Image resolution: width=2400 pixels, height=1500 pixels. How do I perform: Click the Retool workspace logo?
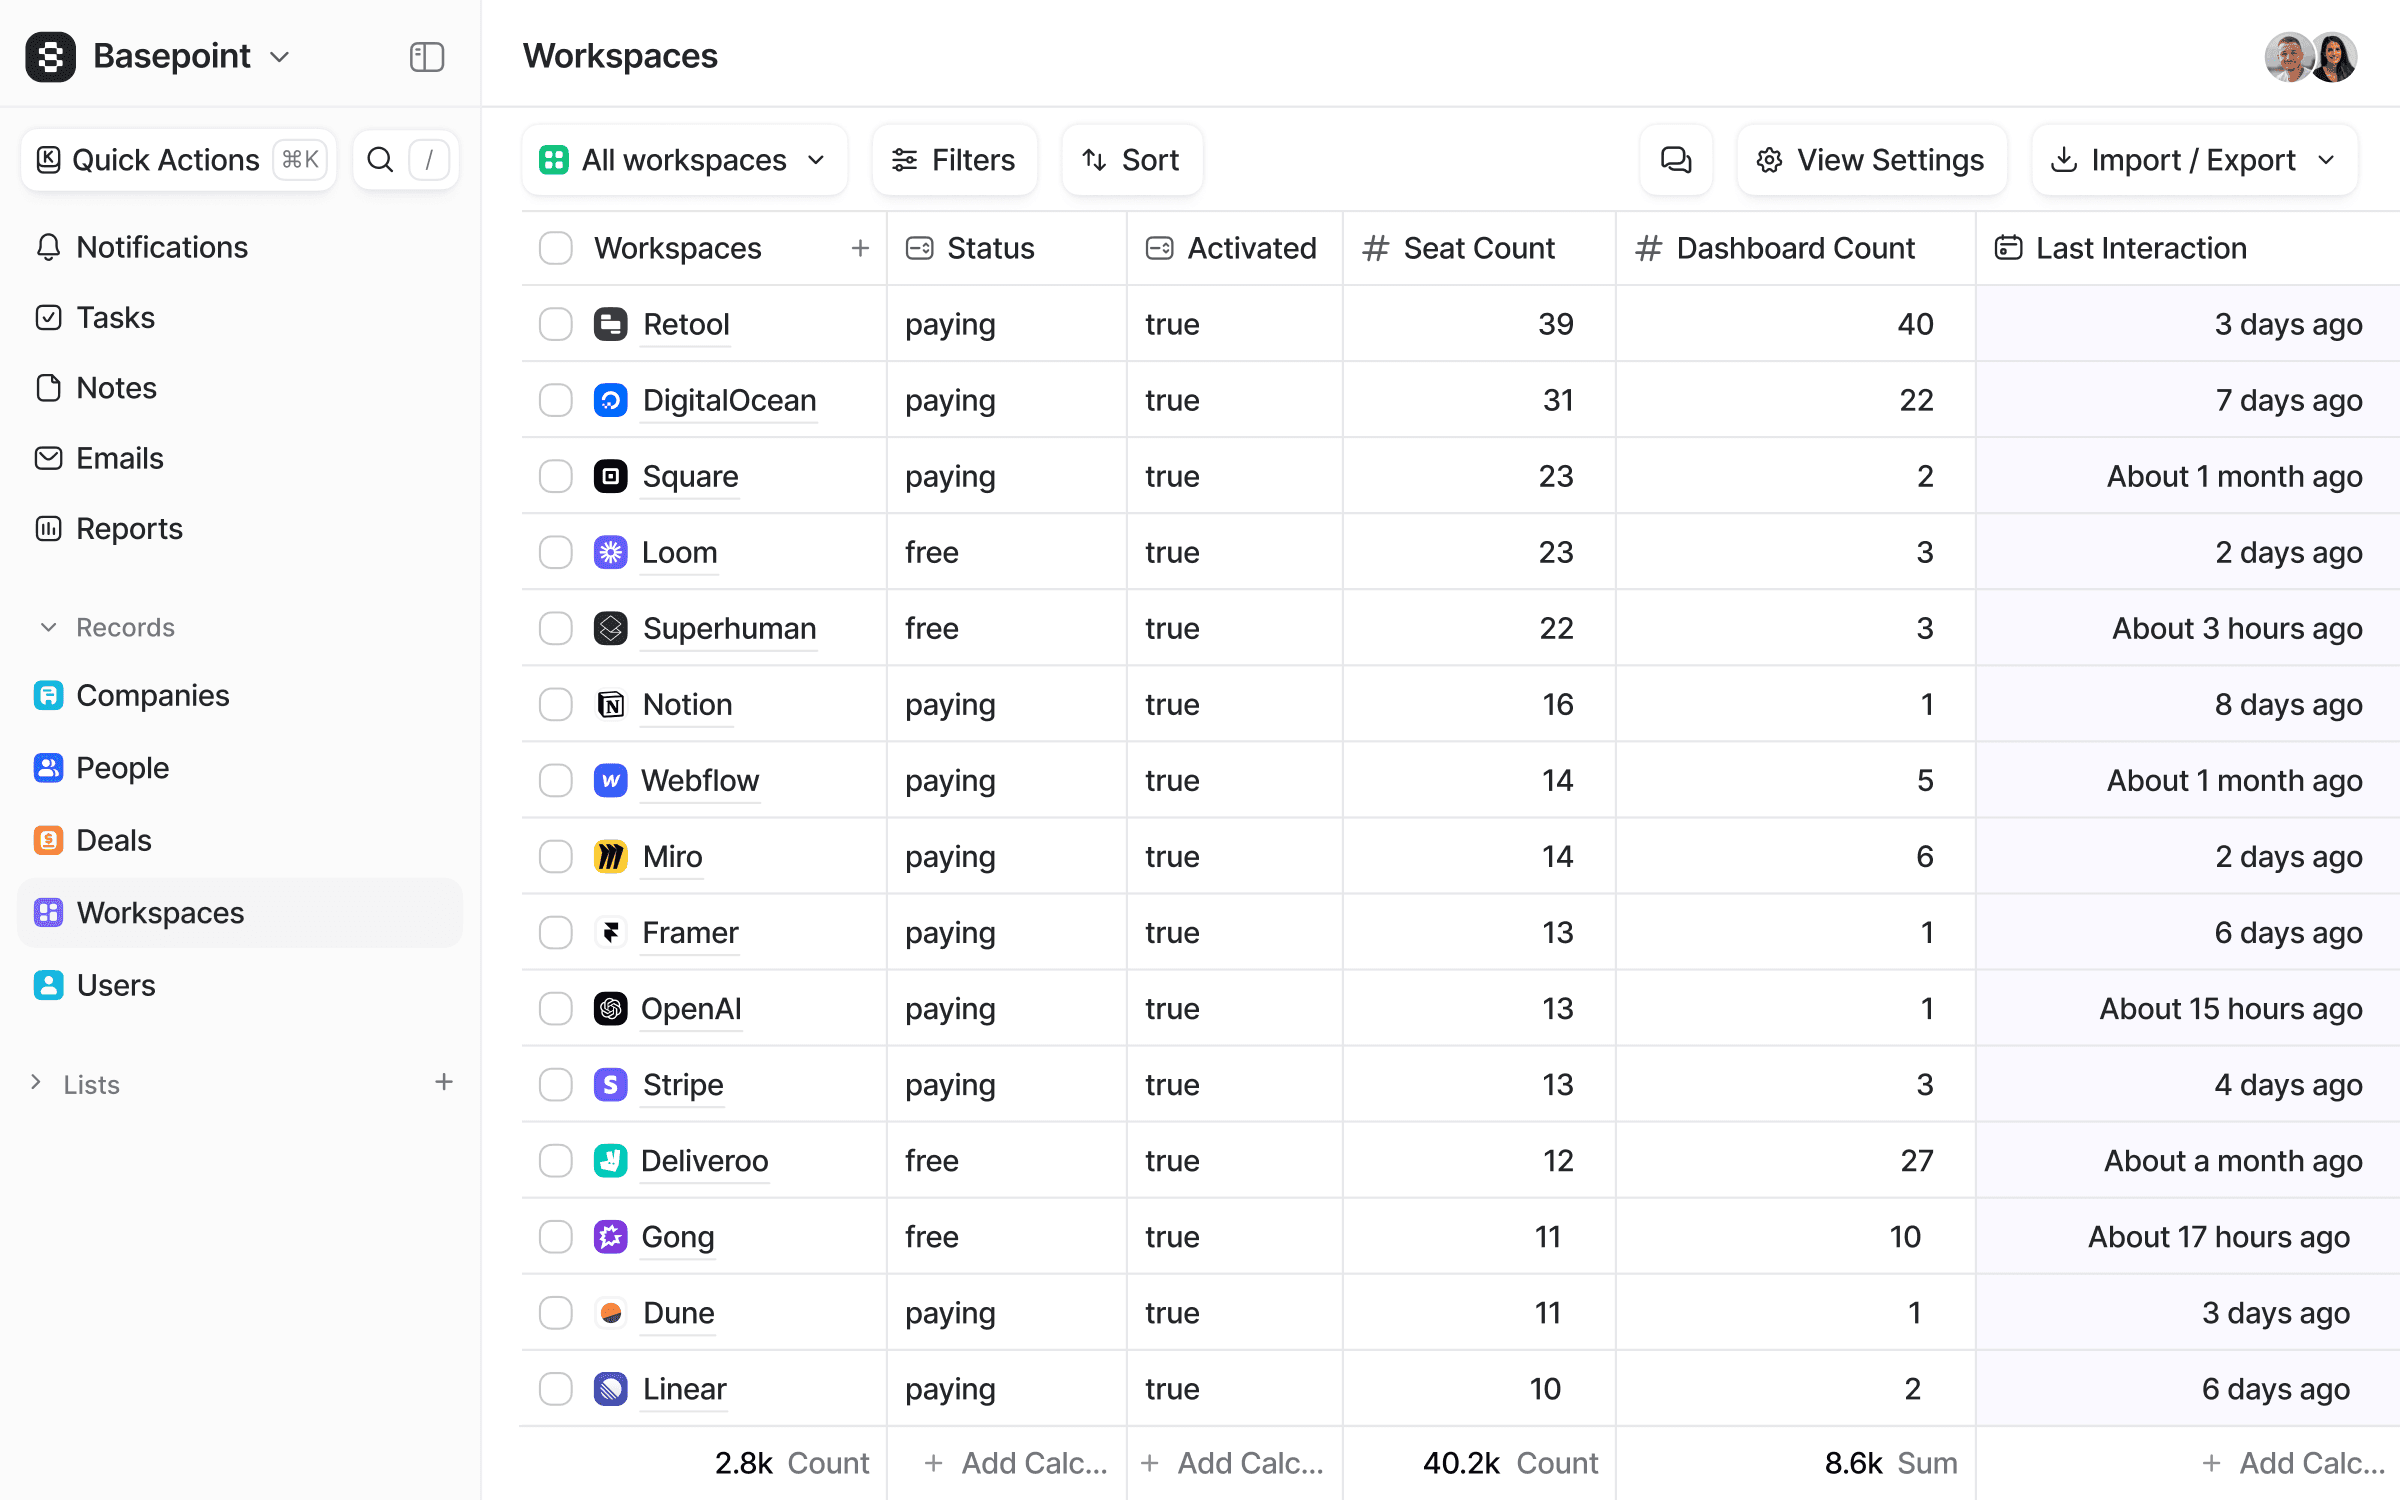pos(610,324)
